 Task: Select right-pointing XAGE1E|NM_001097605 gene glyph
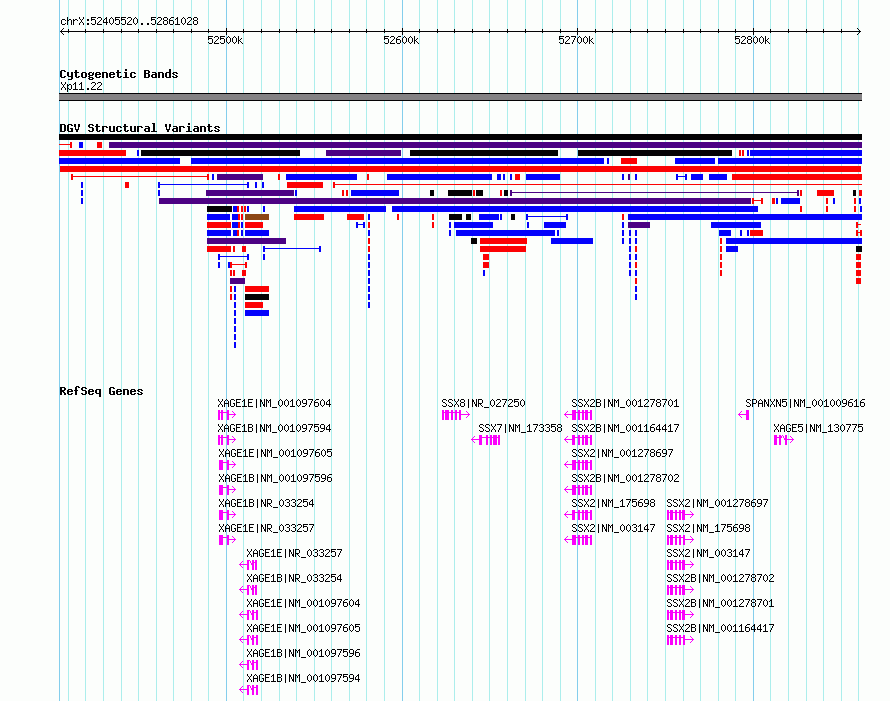tap(227, 465)
